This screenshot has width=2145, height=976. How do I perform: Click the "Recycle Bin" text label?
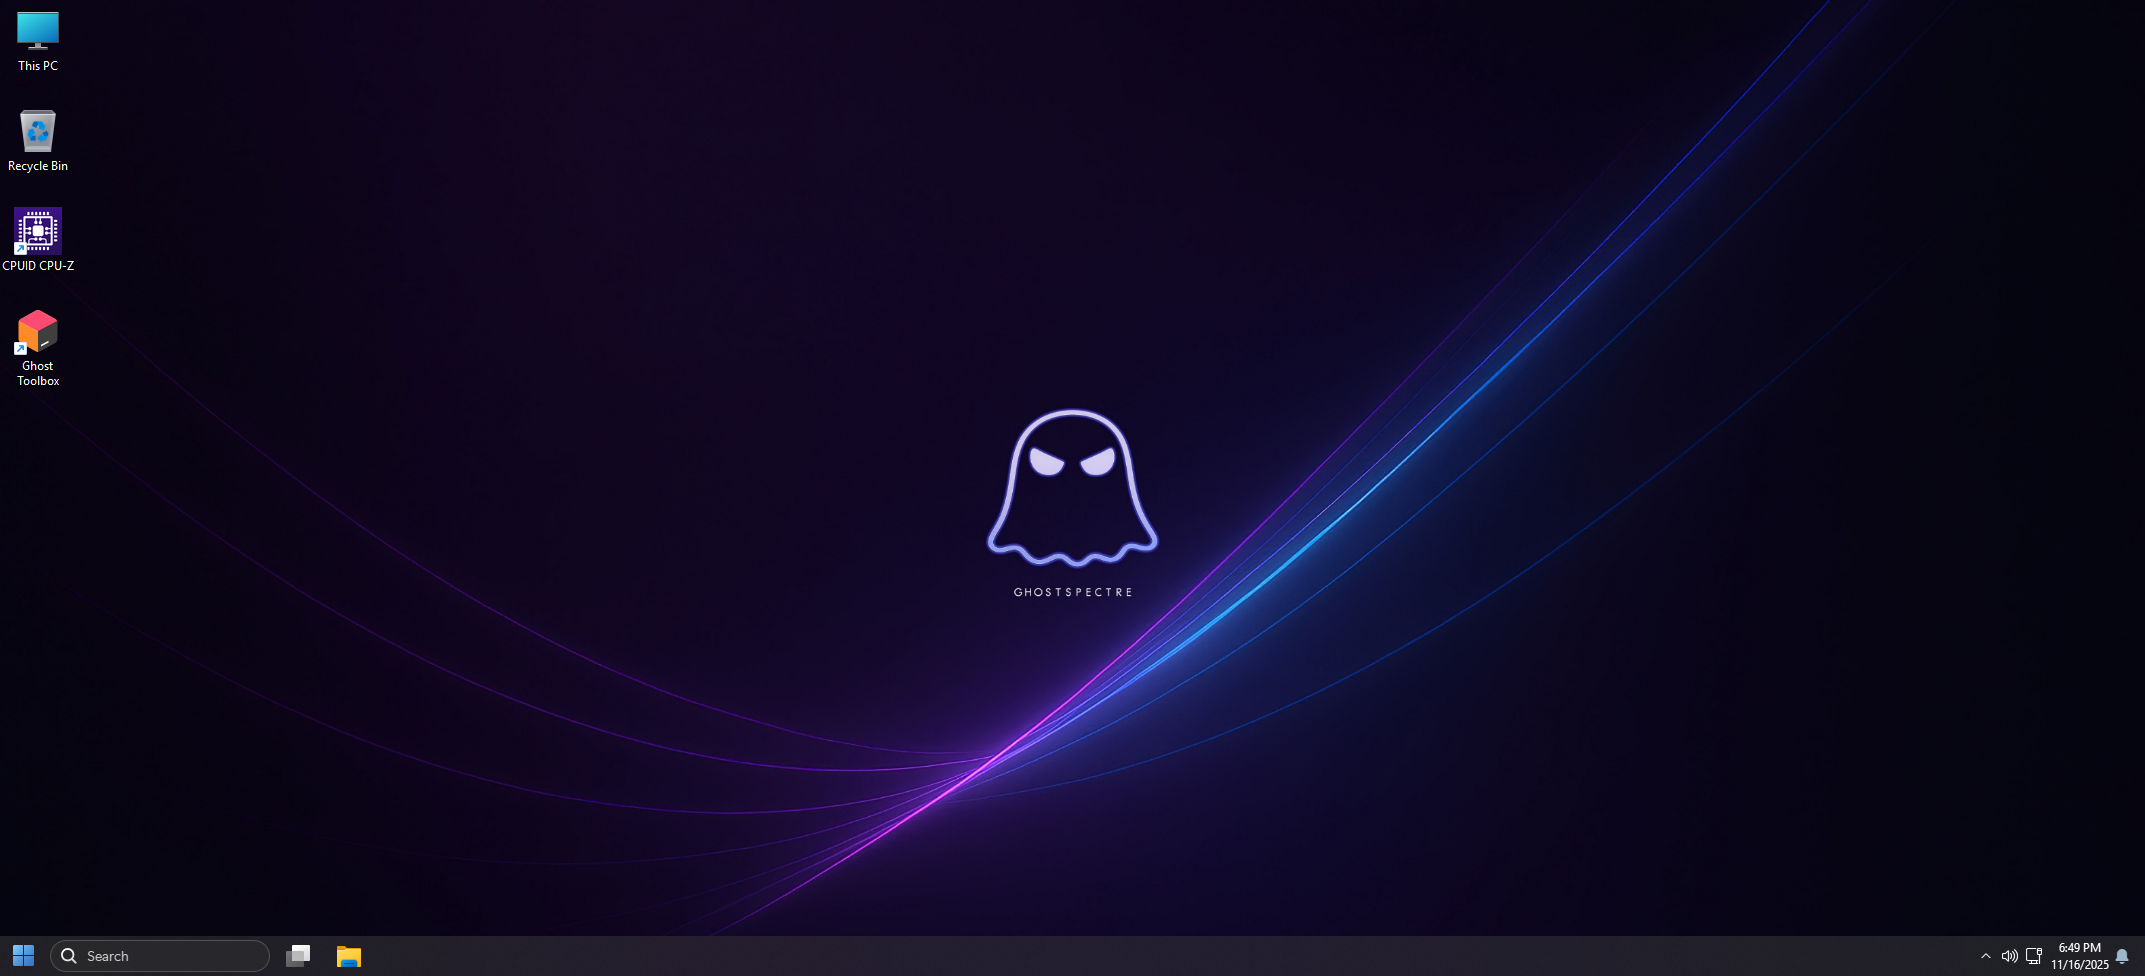point(38,166)
